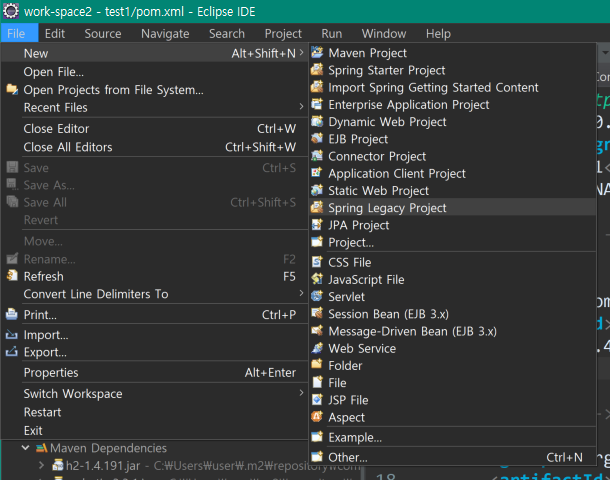Select h2-1.4.191.jar in project tree
This screenshot has height=480, width=610.
point(103,466)
